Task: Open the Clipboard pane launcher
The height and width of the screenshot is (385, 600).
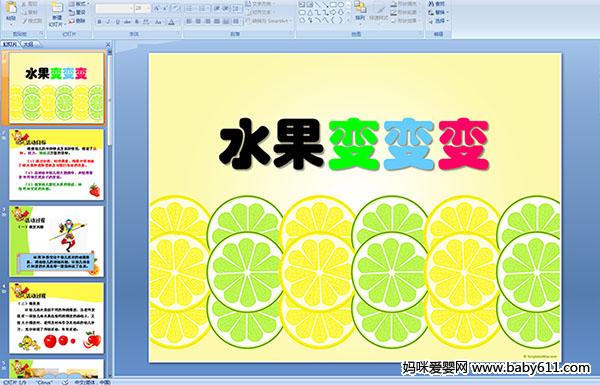Action: (41, 33)
